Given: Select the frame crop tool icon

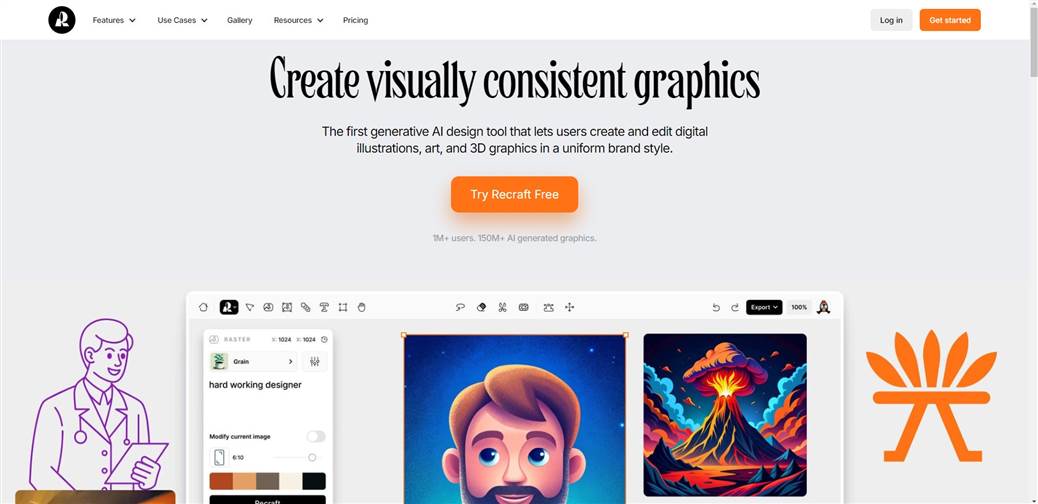Looking at the screenshot, I should [343, 307].
